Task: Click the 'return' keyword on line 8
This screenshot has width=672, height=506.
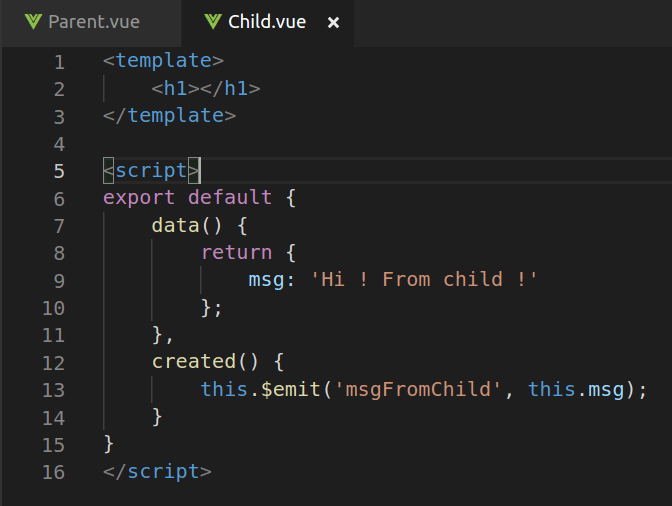Action: [x=237, y=252]
